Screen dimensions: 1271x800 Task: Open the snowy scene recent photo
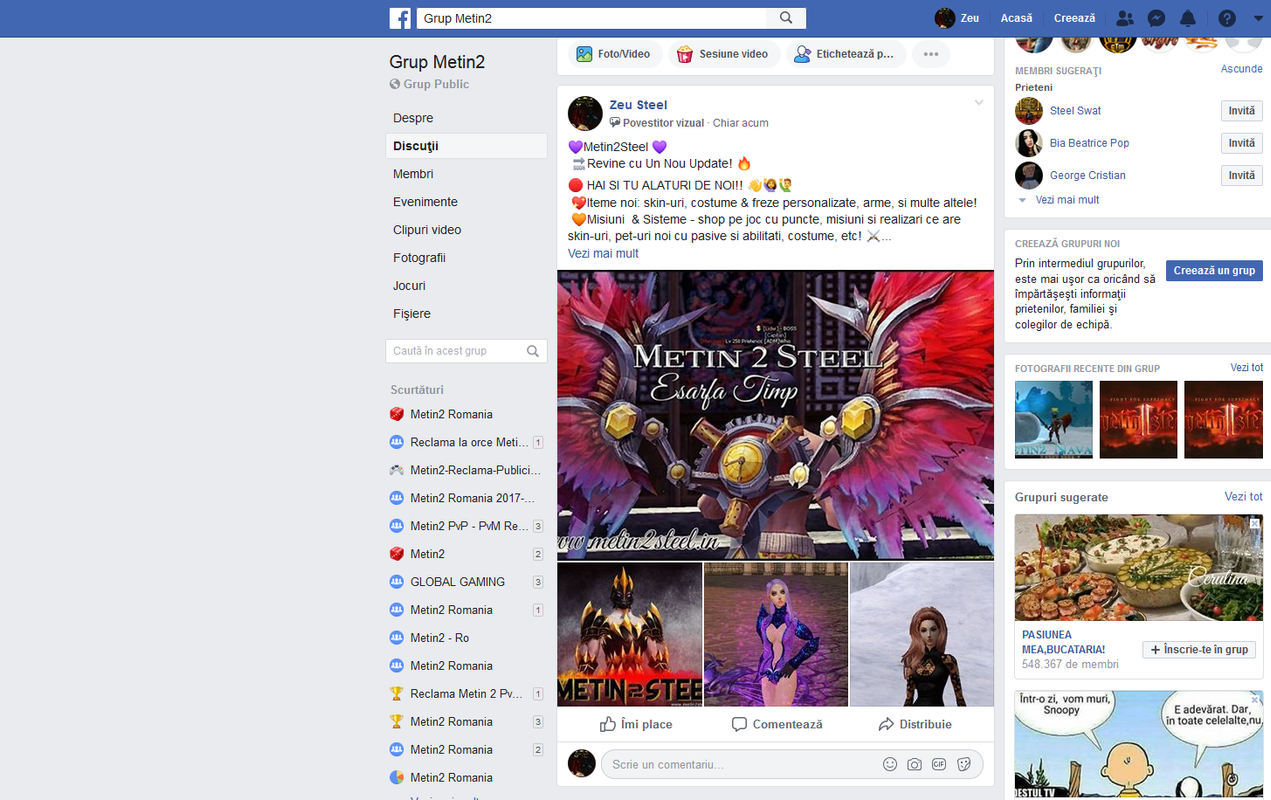click(x=1054, y=420)
